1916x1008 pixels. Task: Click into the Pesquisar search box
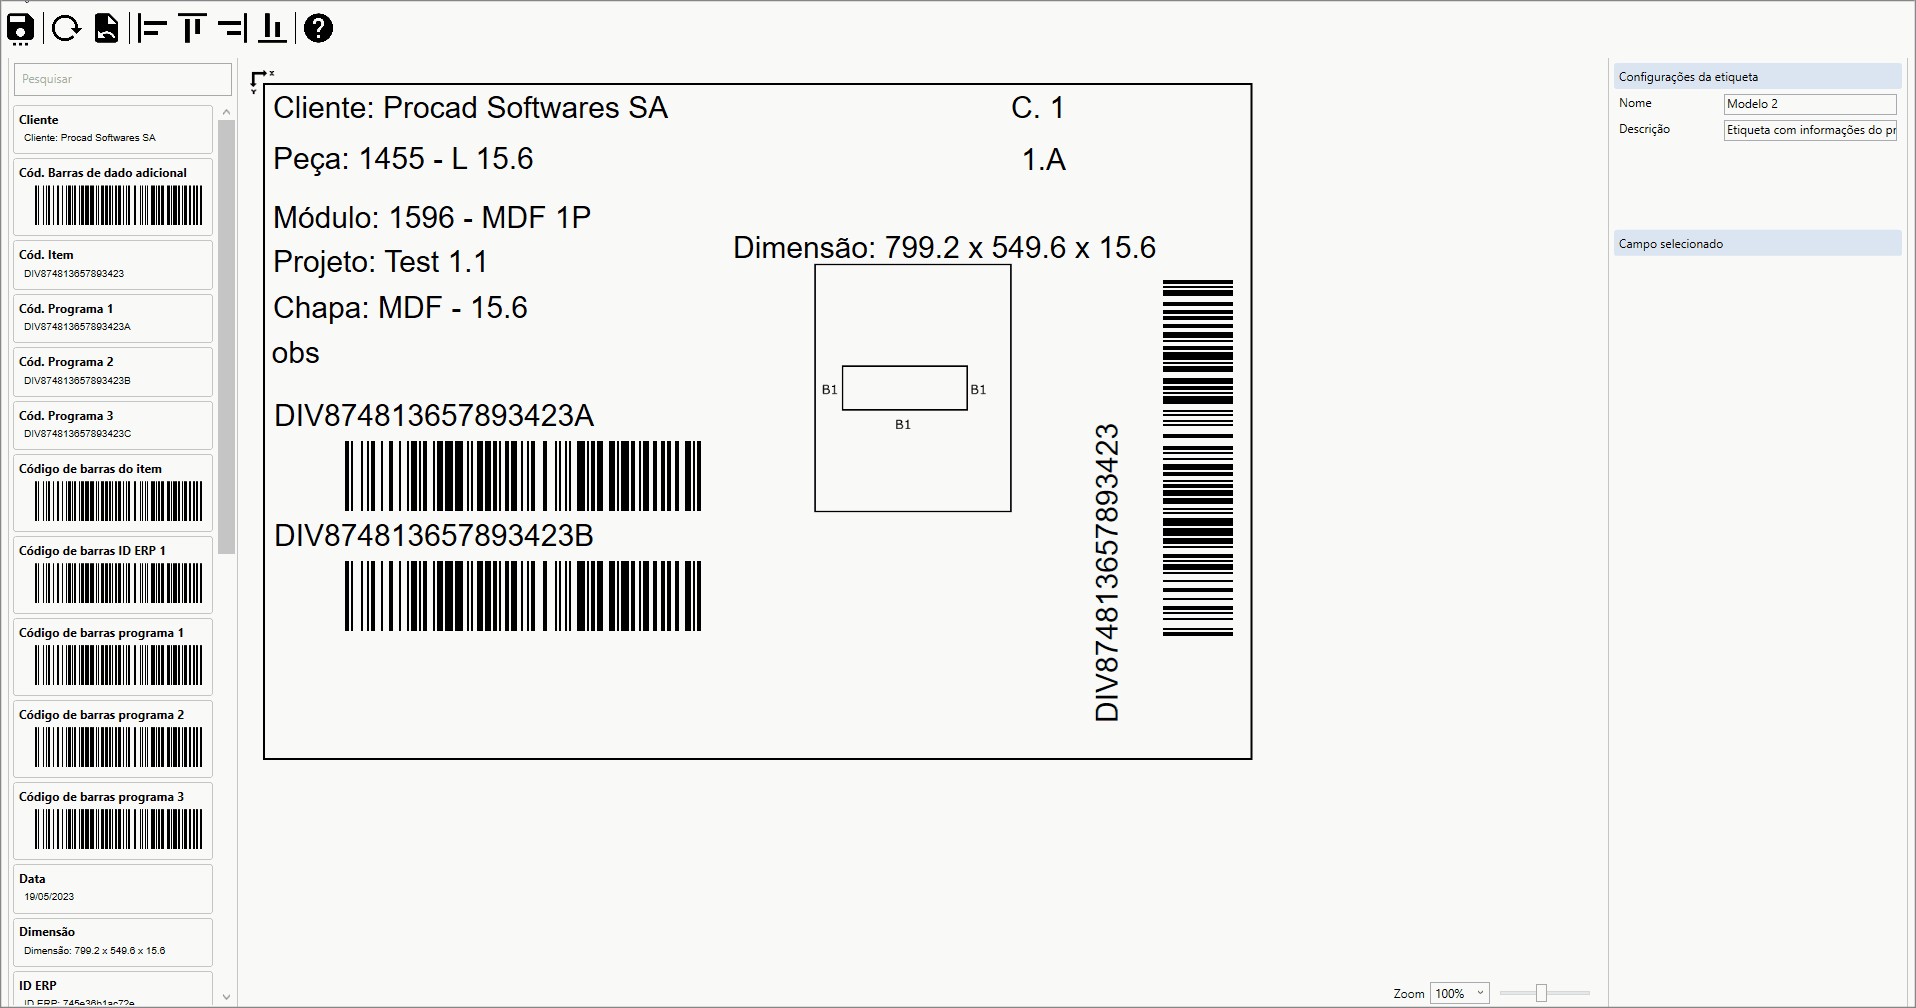123,79
